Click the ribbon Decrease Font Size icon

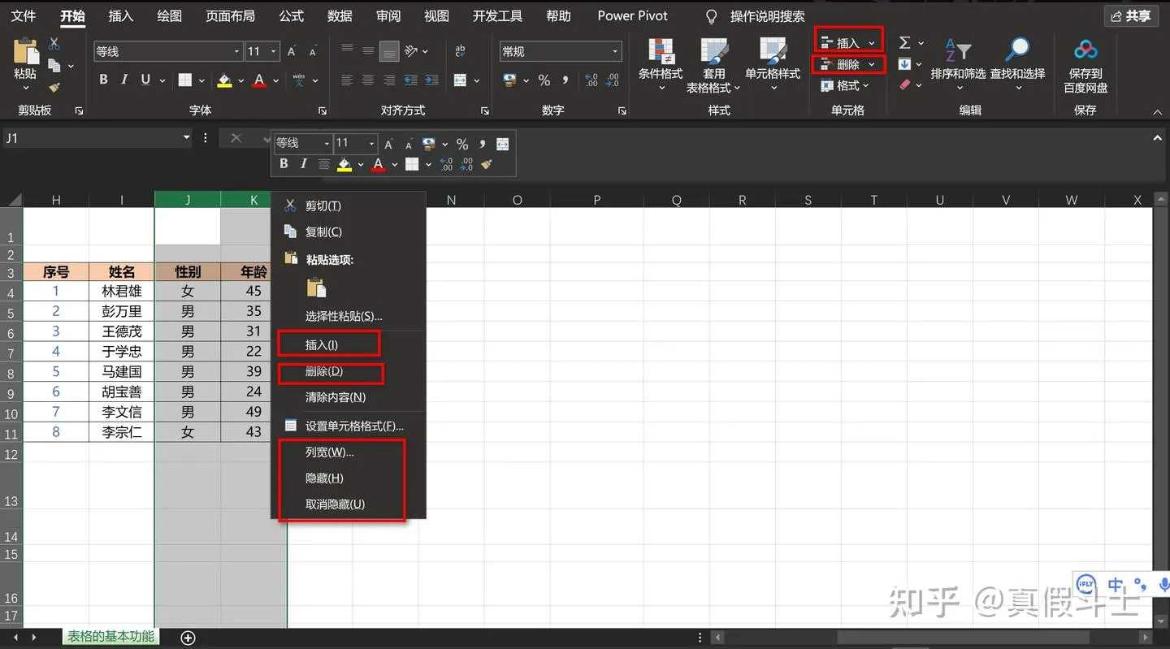tap(313, 52)
